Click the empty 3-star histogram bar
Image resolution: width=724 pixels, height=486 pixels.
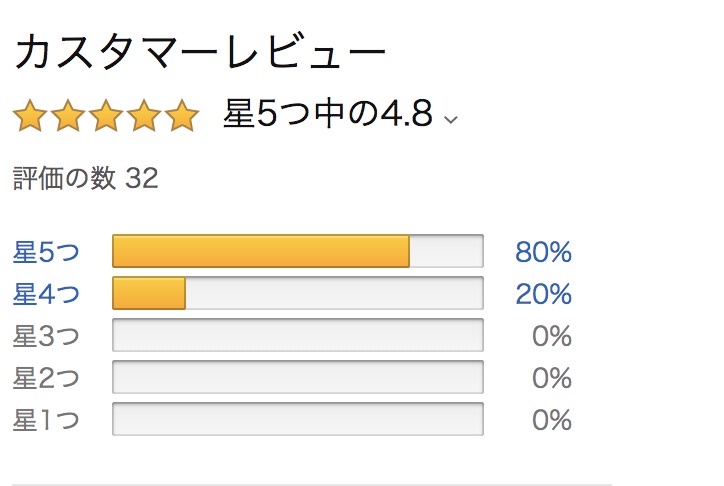[x=298, y=335]
